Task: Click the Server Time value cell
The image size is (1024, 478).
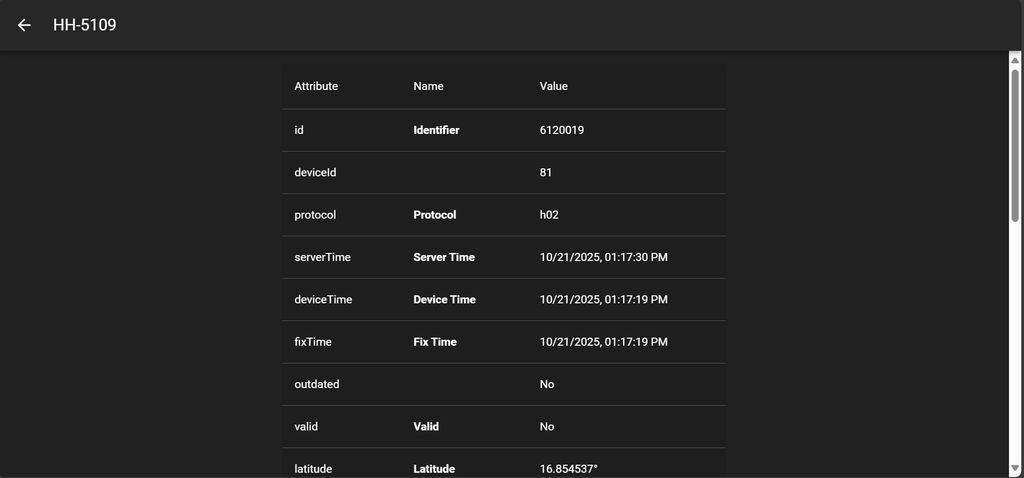Action: pos(603,257)
